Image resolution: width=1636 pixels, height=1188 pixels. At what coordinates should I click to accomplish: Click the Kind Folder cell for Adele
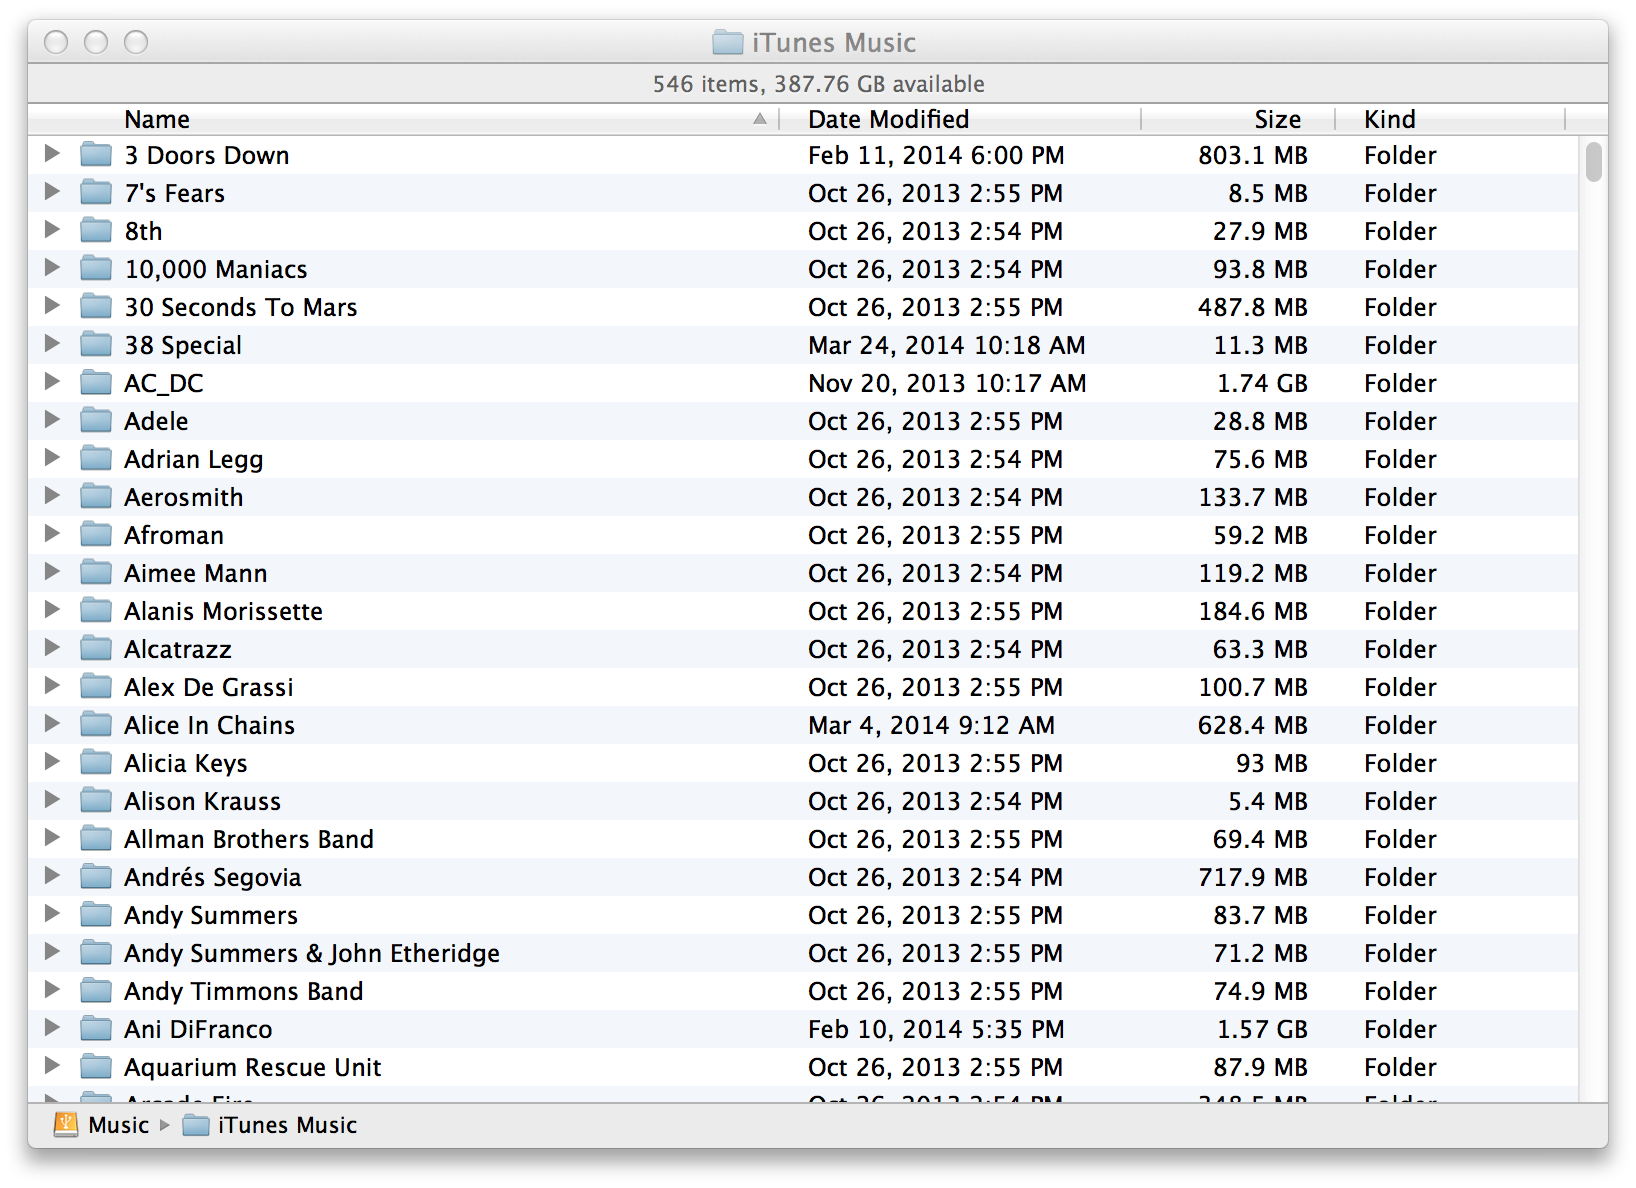click(x=1400, y=421)
